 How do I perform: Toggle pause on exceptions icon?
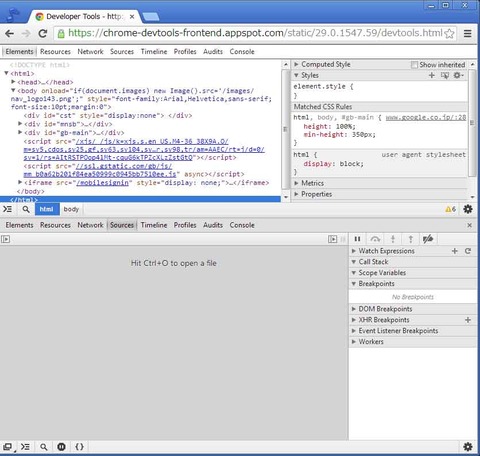61,447
